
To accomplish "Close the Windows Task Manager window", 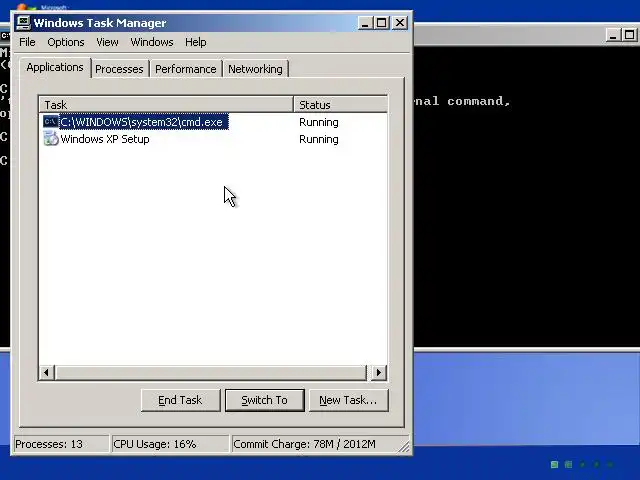I will [400, 23].
